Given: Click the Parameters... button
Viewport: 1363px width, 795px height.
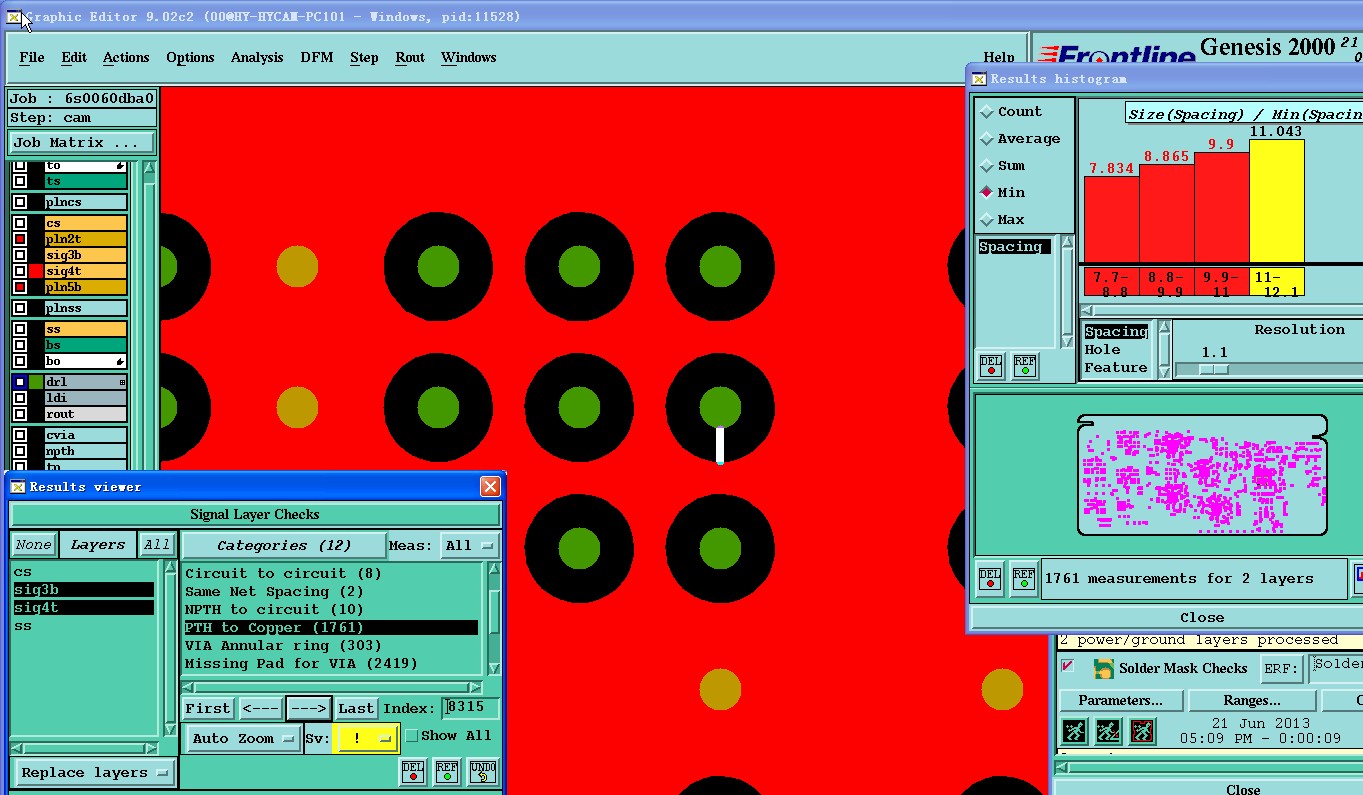Looking at the screenshot, I should point(1120,700).
